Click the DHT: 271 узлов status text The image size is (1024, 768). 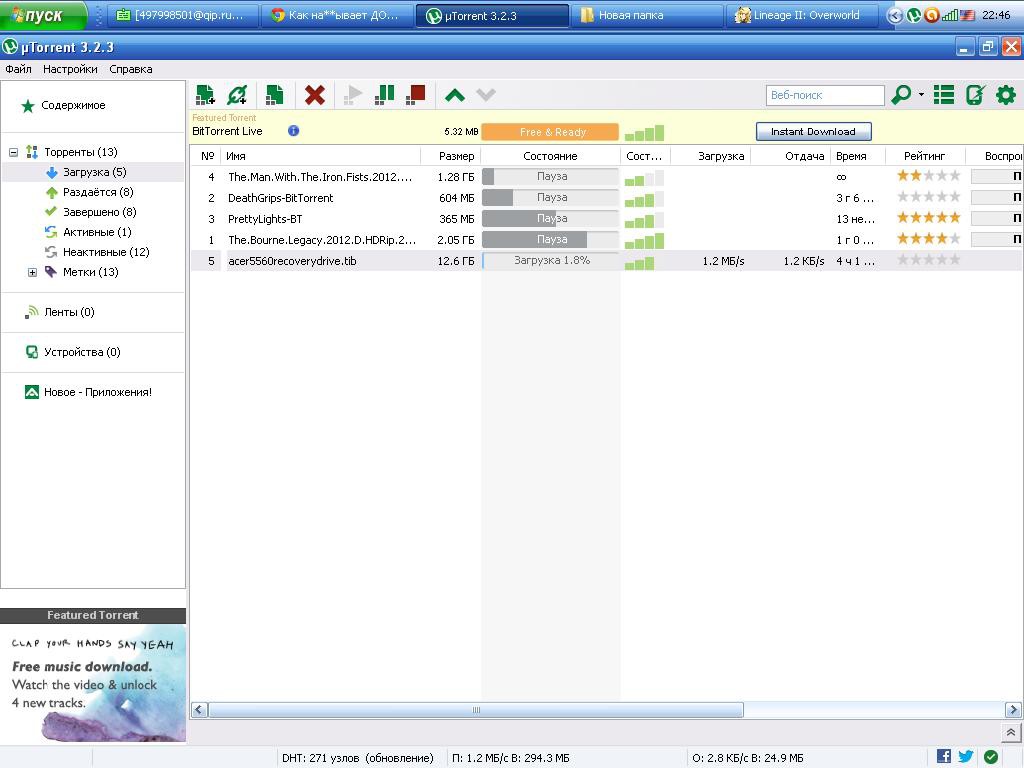tap(358, 758)
